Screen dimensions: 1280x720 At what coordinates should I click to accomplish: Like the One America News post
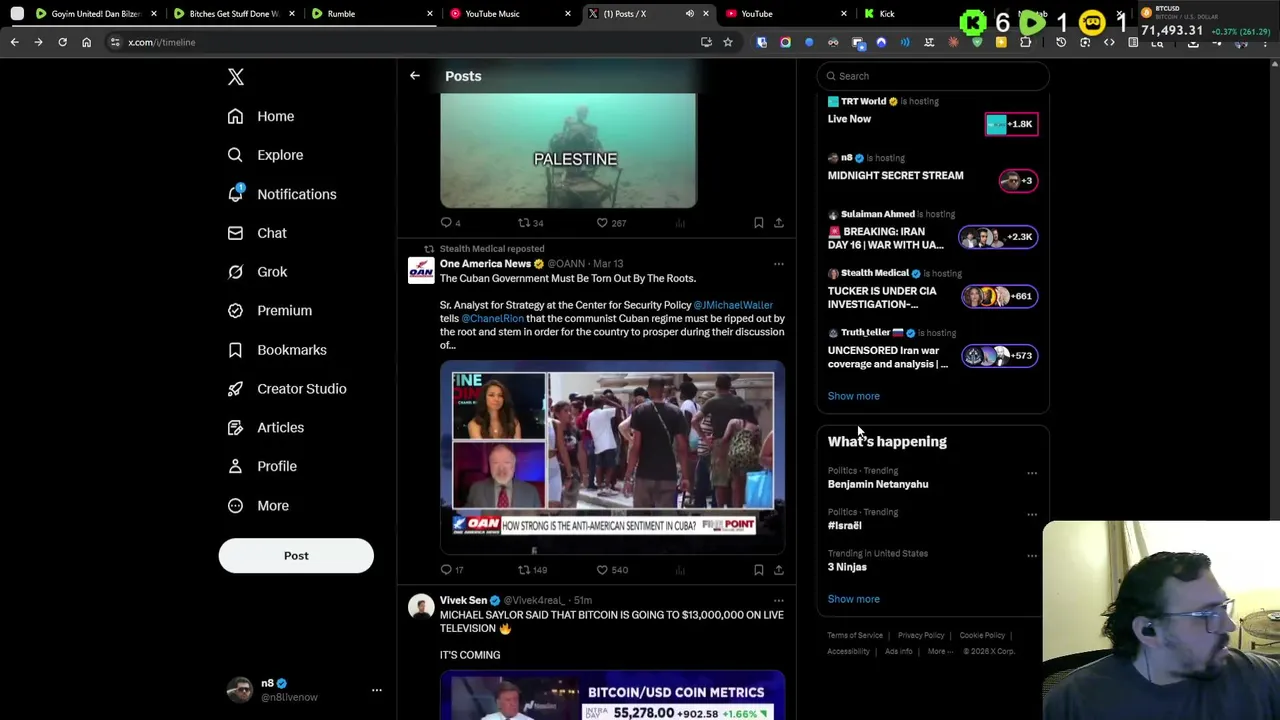pos(612,570)
